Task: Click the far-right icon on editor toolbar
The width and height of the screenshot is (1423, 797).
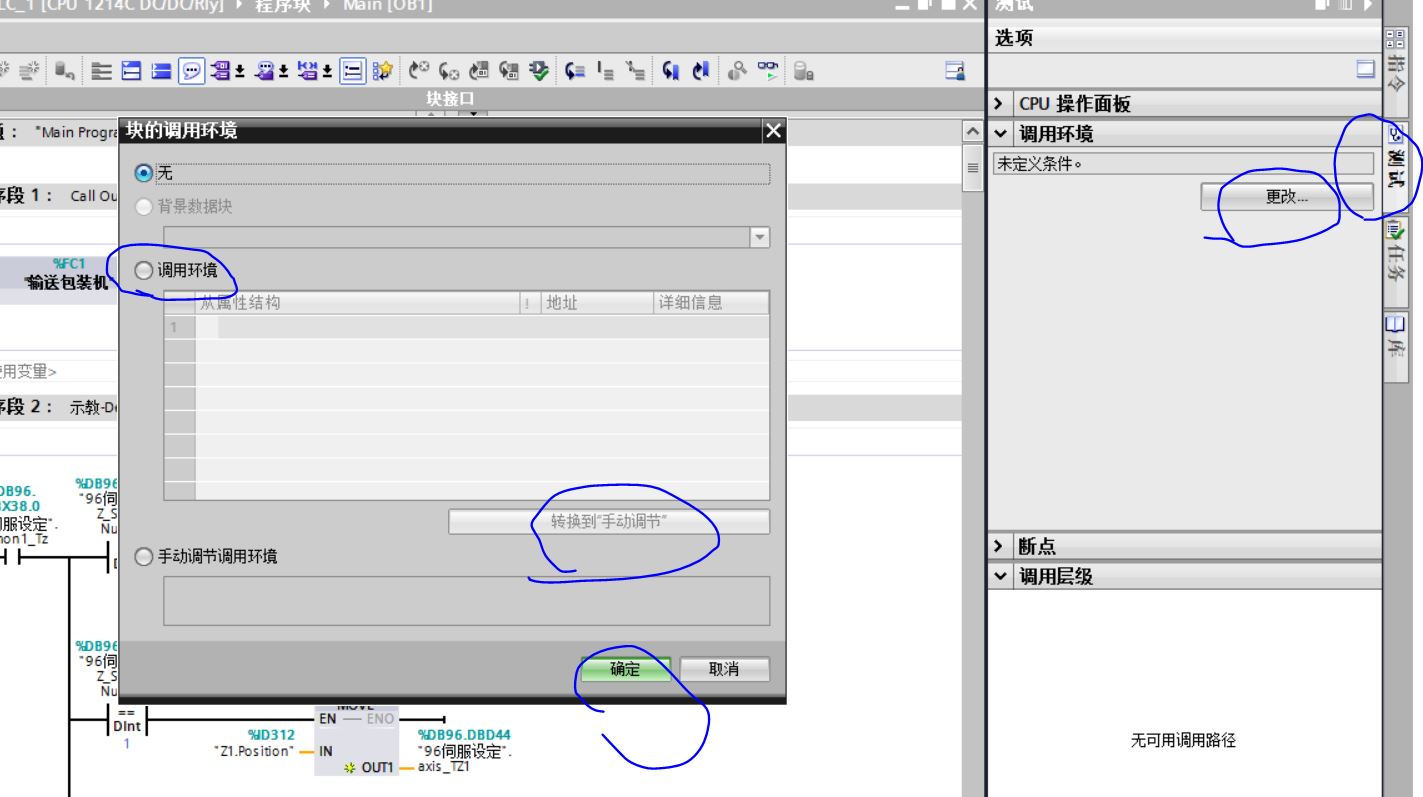Action: point(955,68)
